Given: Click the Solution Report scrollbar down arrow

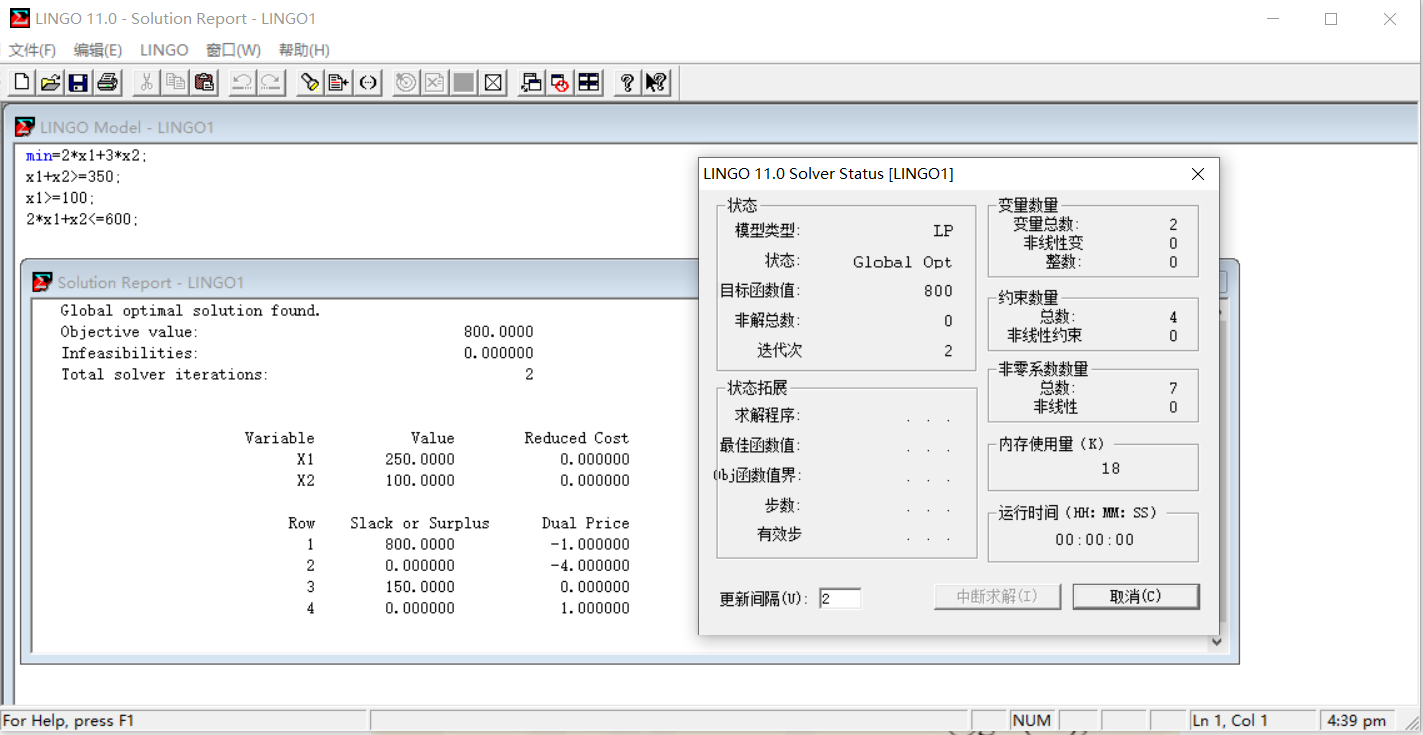Looking at the screenshot, I should pos(1217,642).
